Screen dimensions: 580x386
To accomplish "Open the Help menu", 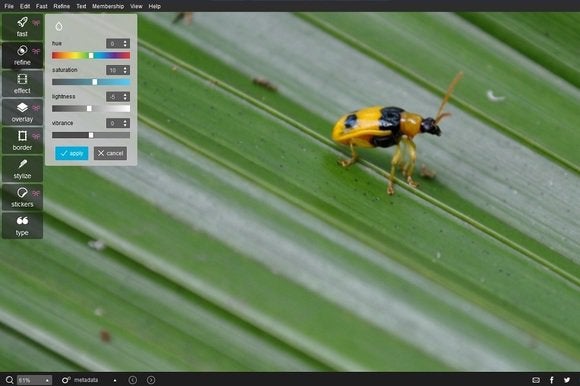I will tap(155, 6).
